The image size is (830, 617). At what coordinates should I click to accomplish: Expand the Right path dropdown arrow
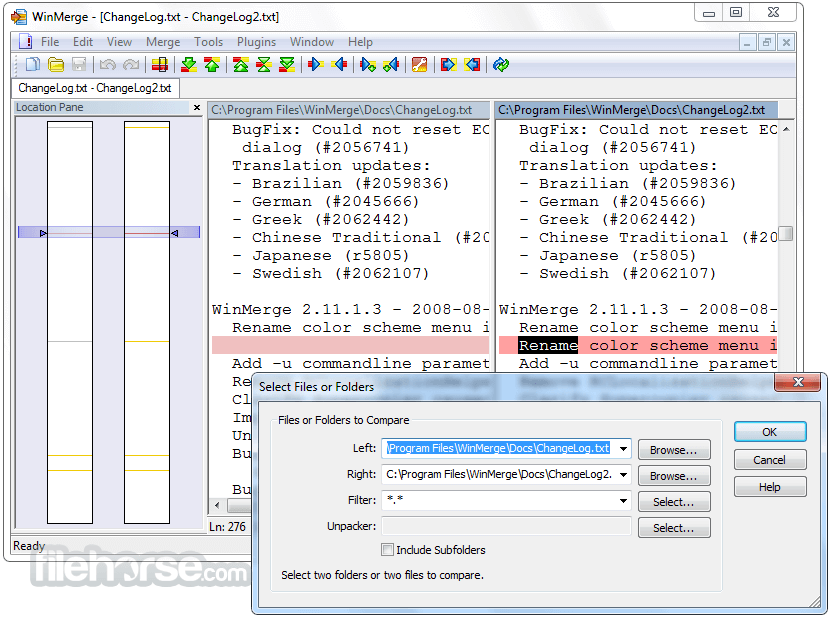(624, 475)
